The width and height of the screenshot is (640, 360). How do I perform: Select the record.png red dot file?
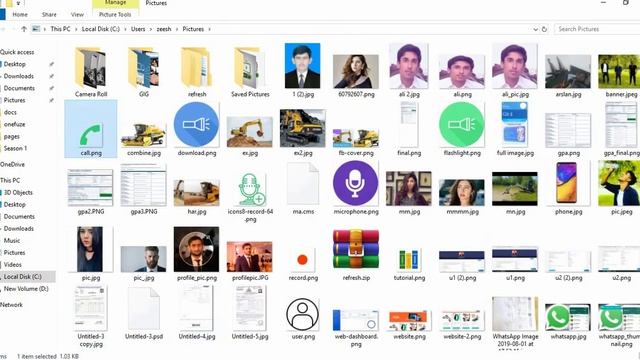303,264
